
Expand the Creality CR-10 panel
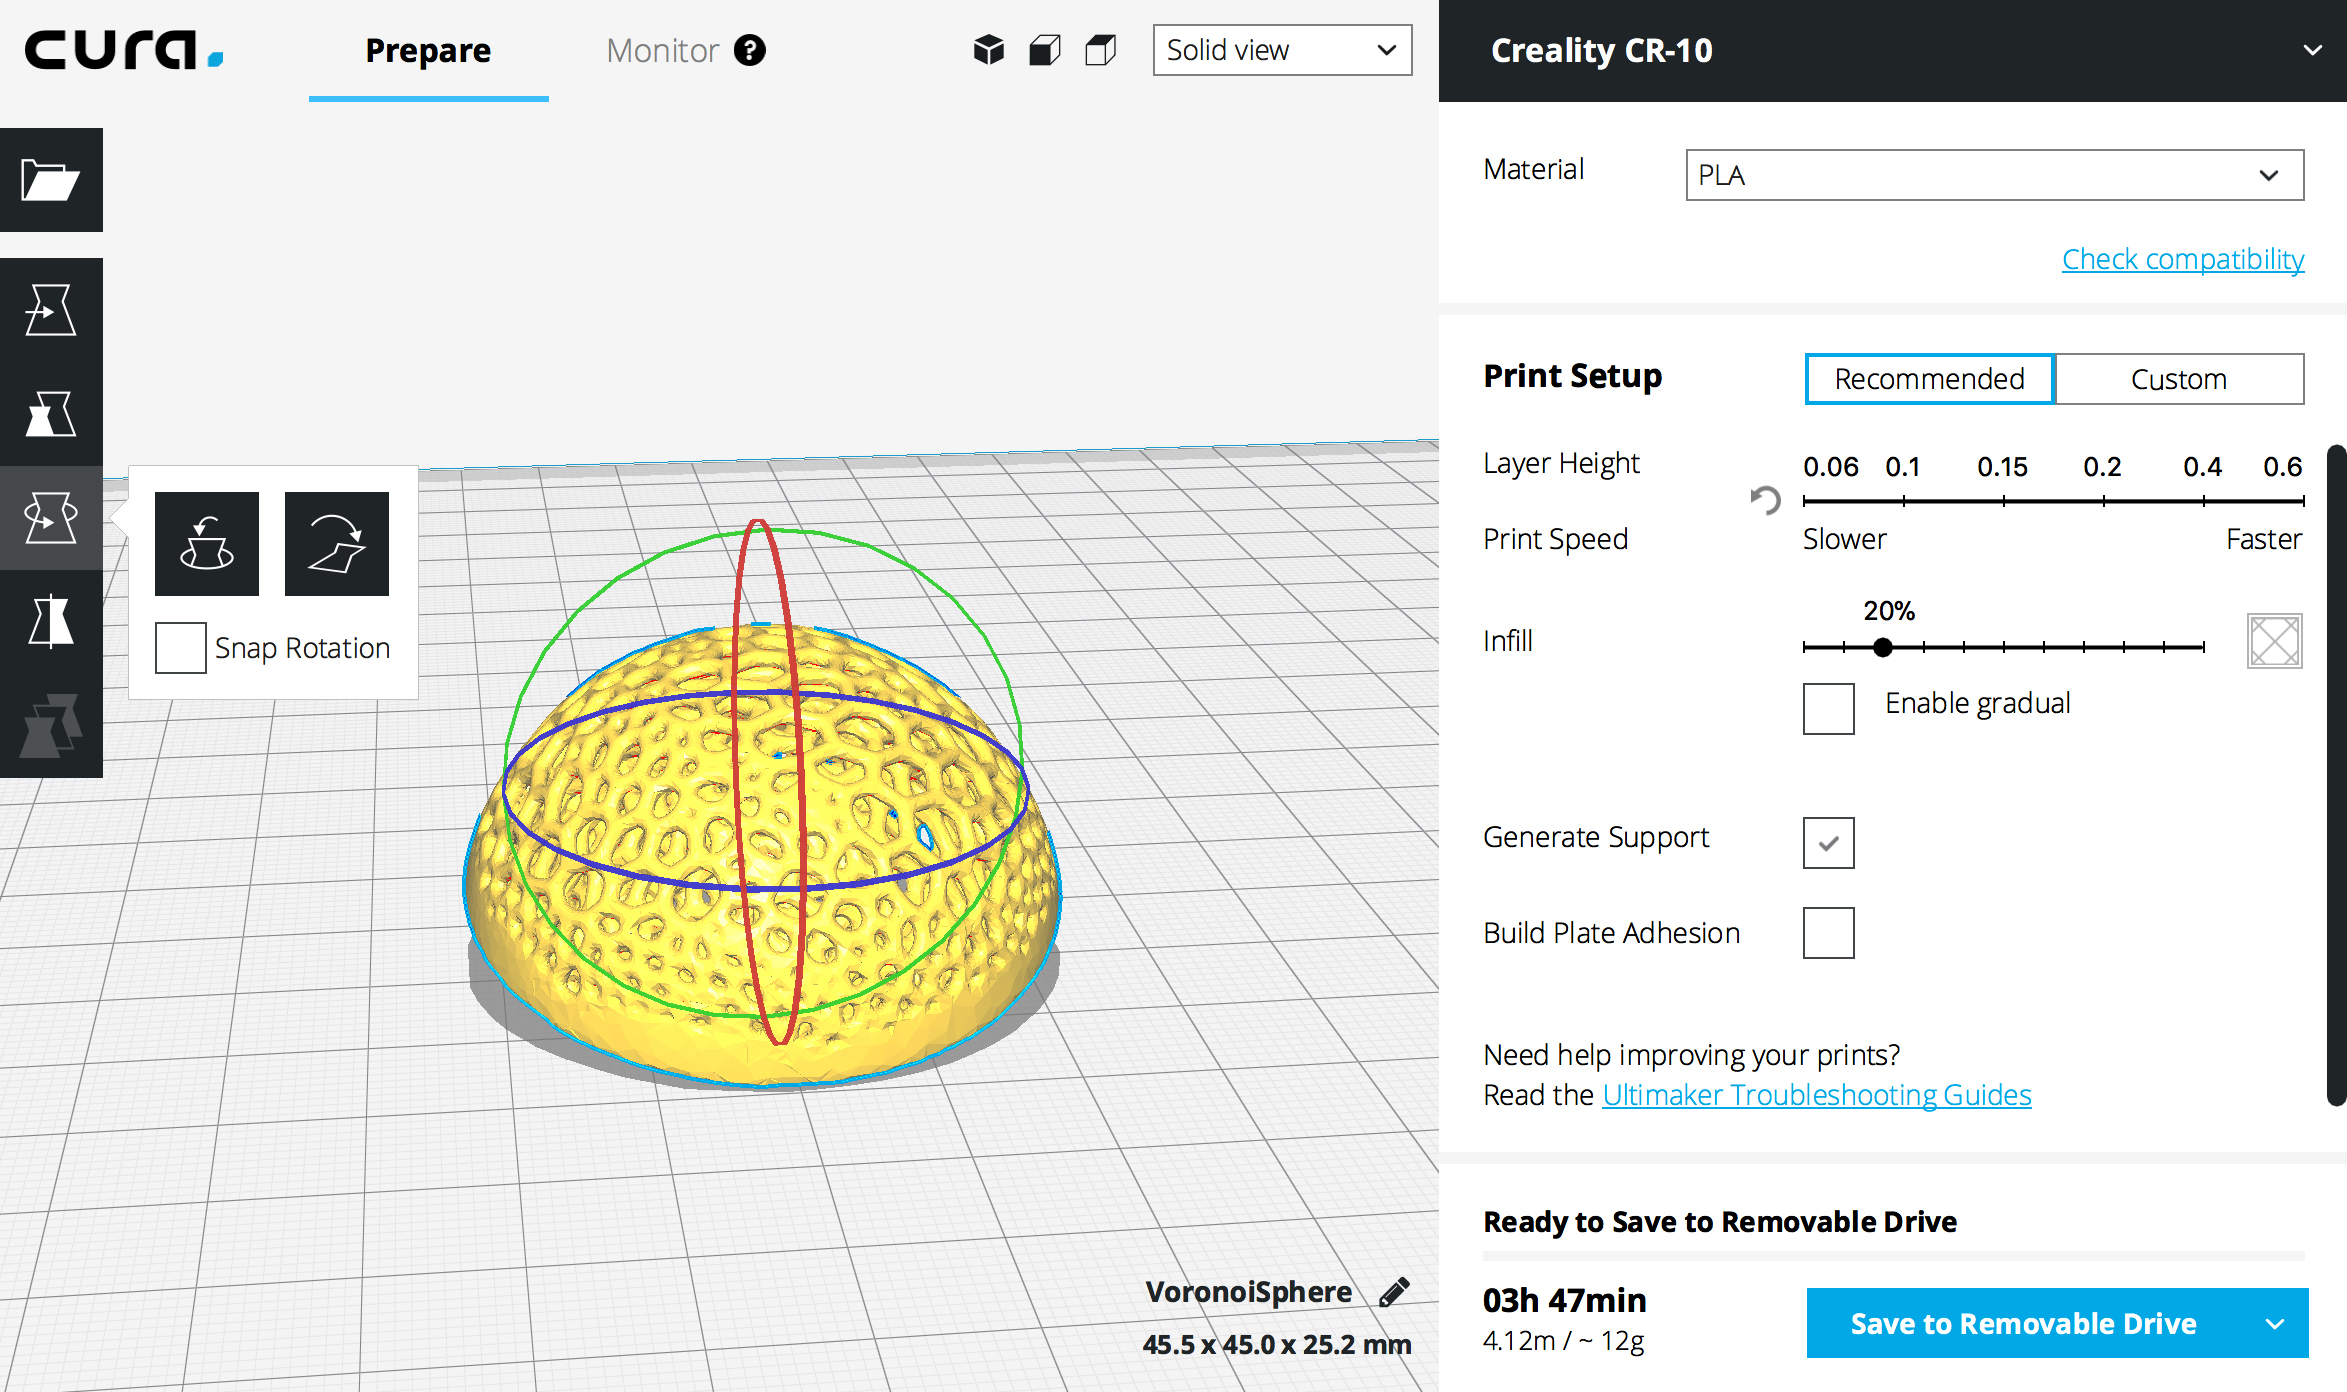(x=2311, y=50)
